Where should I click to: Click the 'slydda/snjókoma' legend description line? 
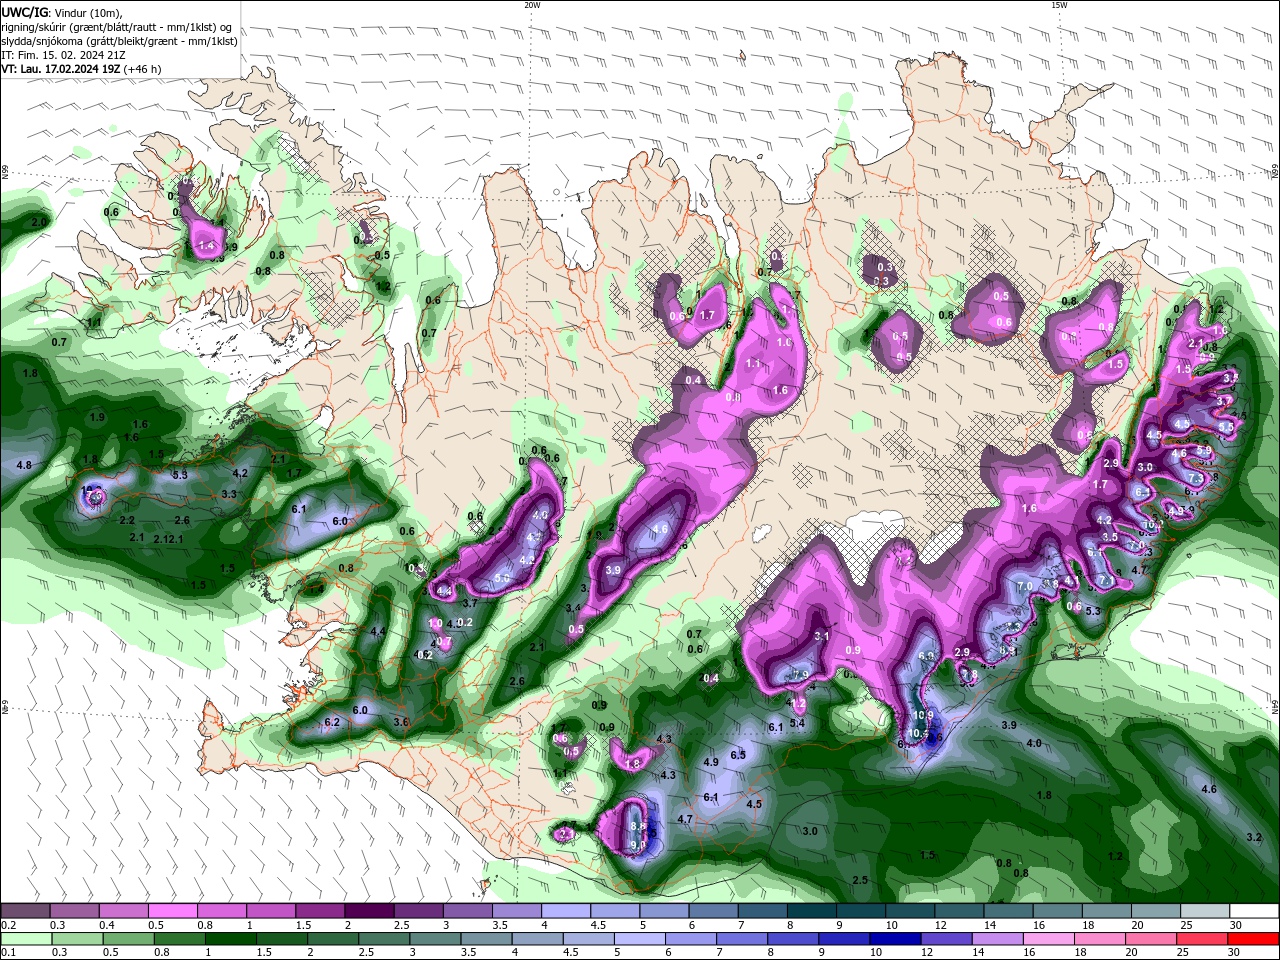click(x=119, y=41)
